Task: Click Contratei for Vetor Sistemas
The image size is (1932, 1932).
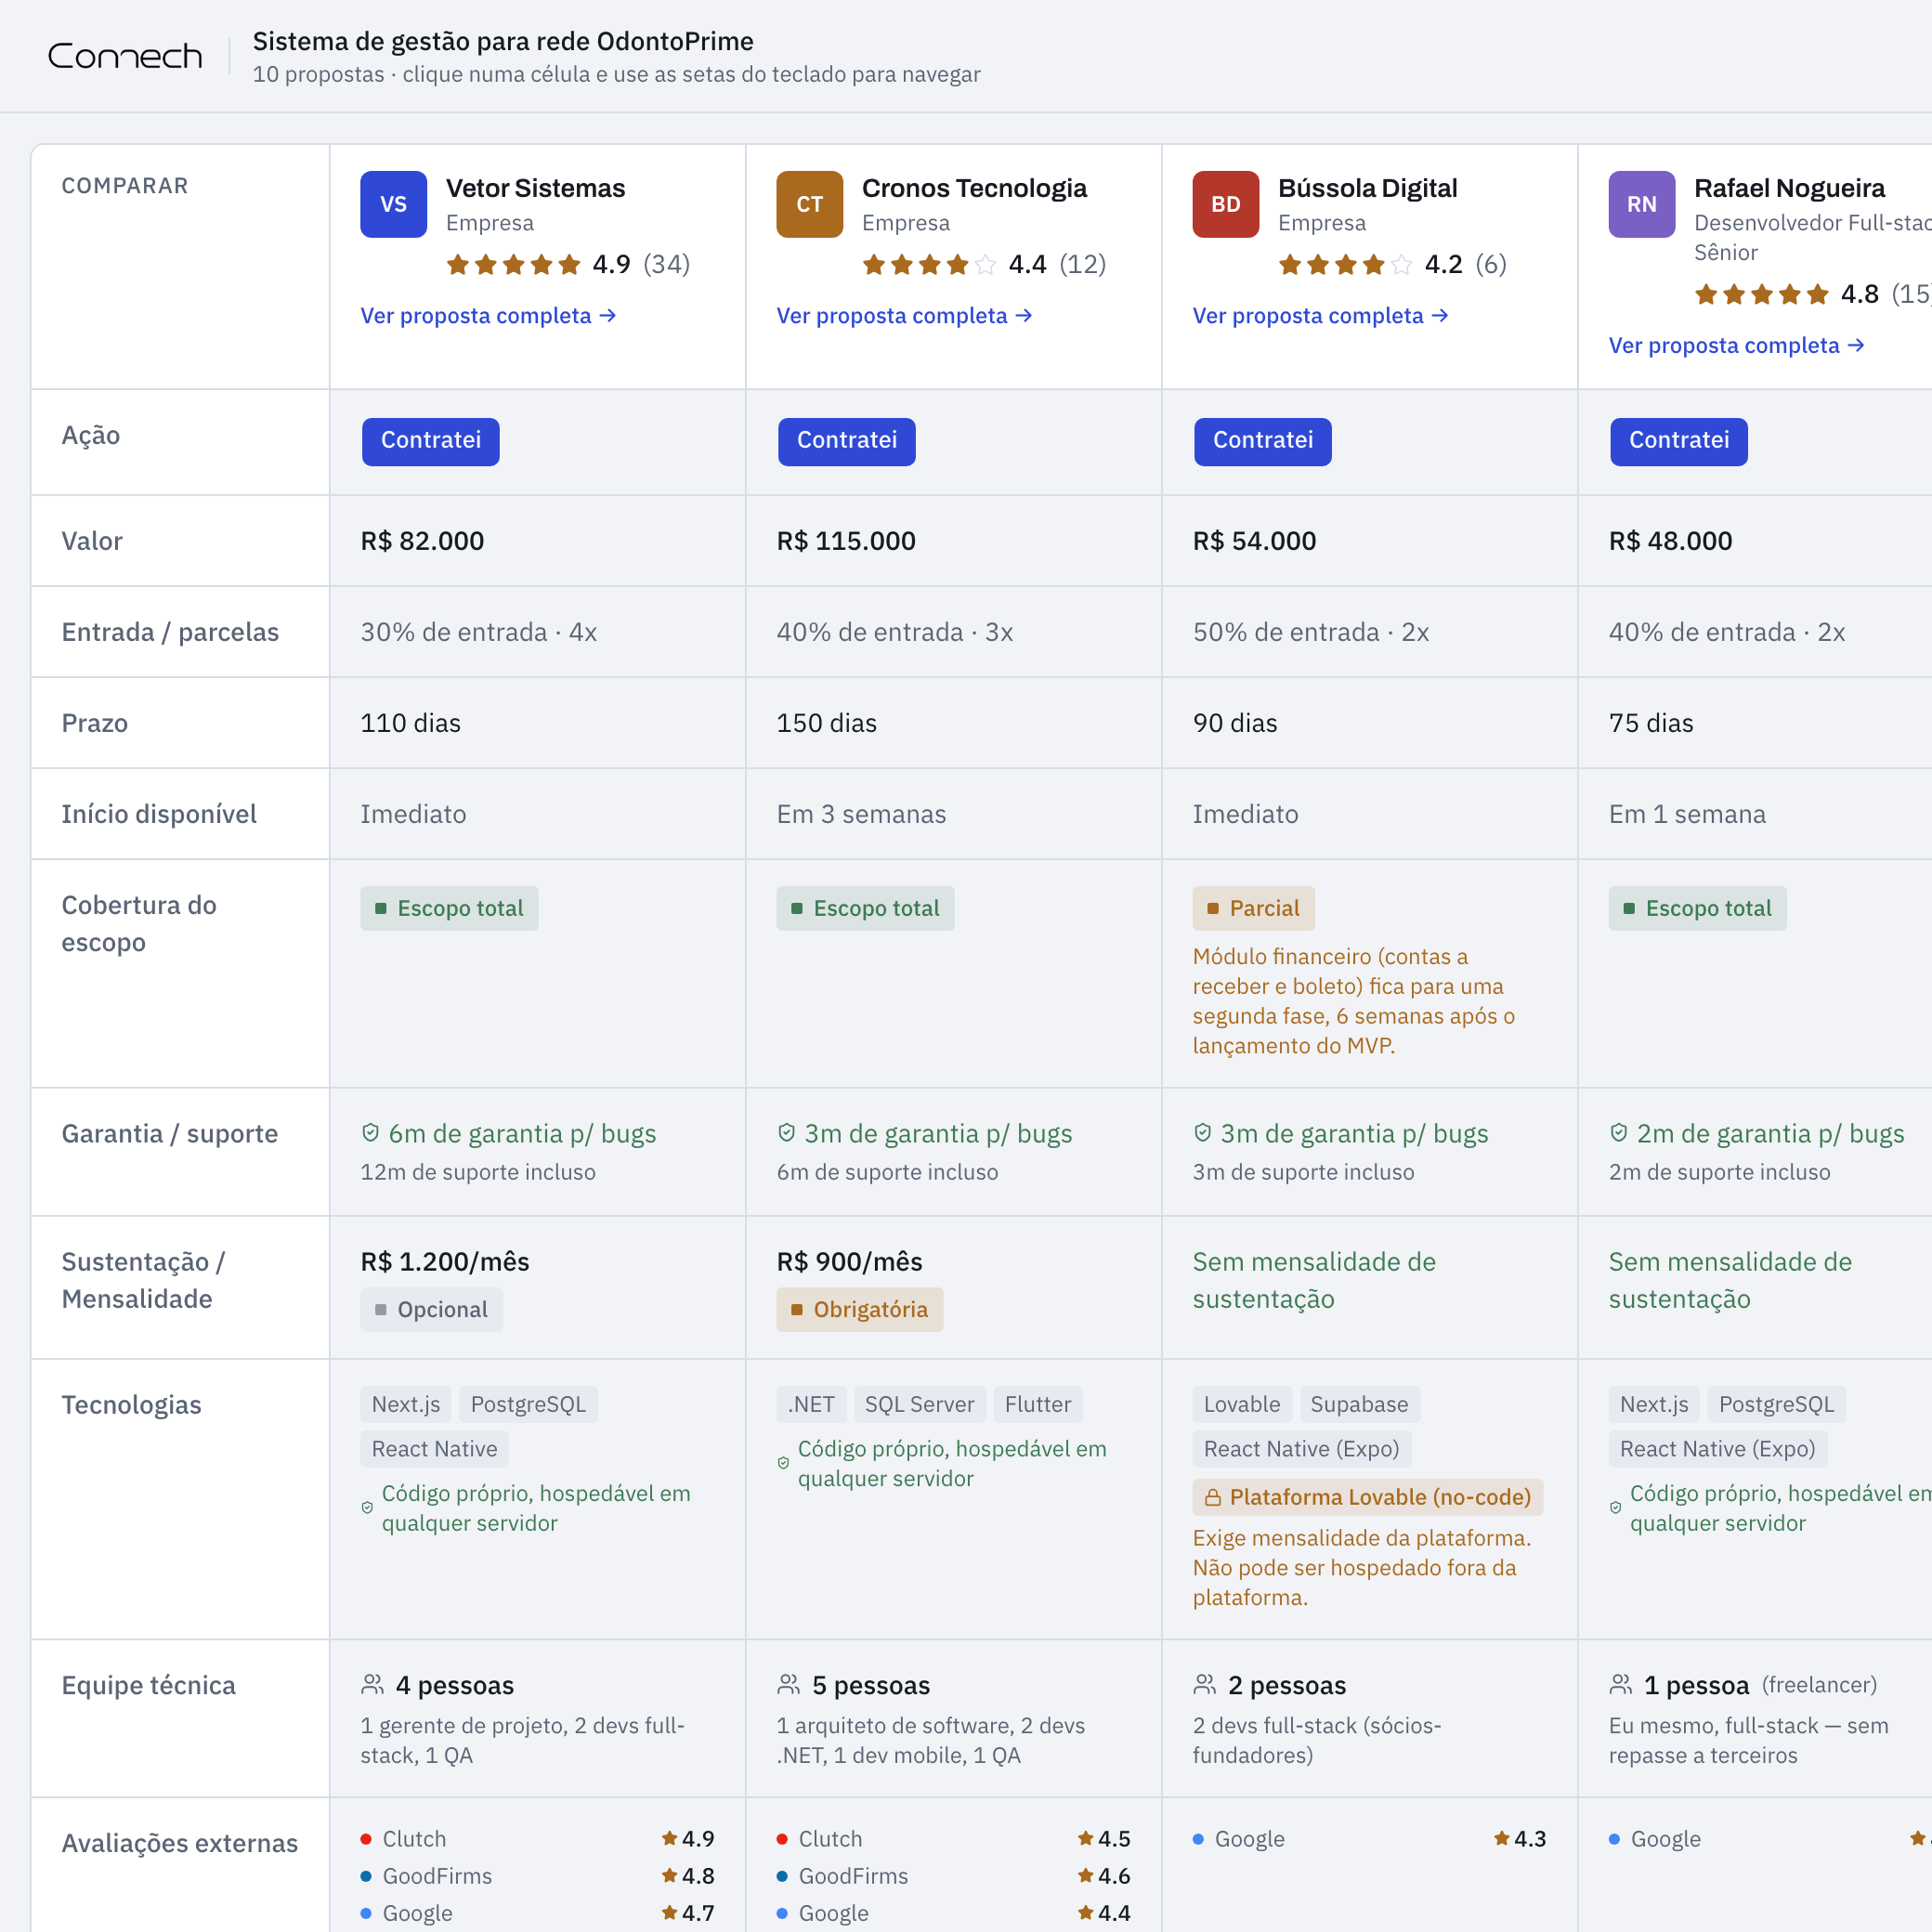Action: click(430, 441)
